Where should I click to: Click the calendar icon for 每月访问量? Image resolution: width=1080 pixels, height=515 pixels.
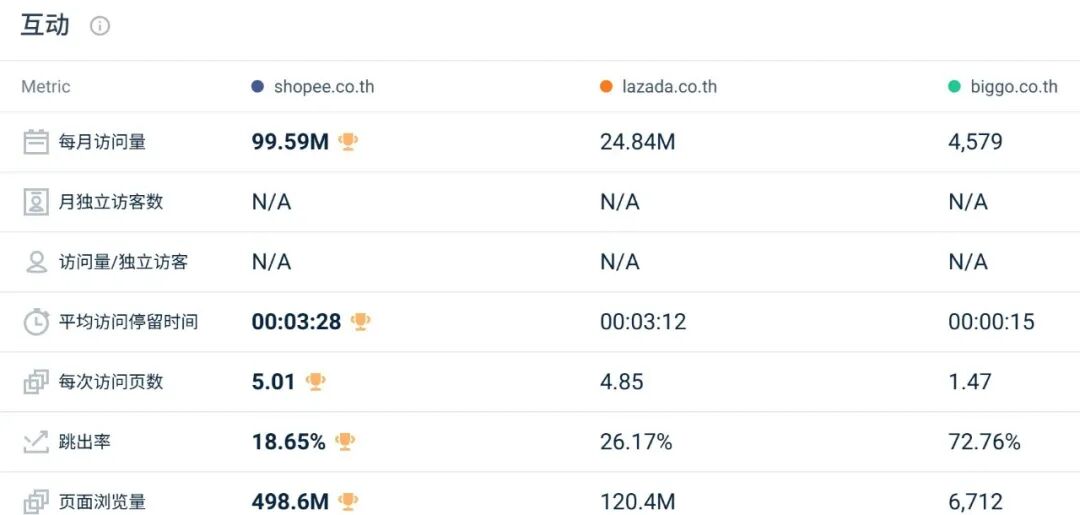36,142
